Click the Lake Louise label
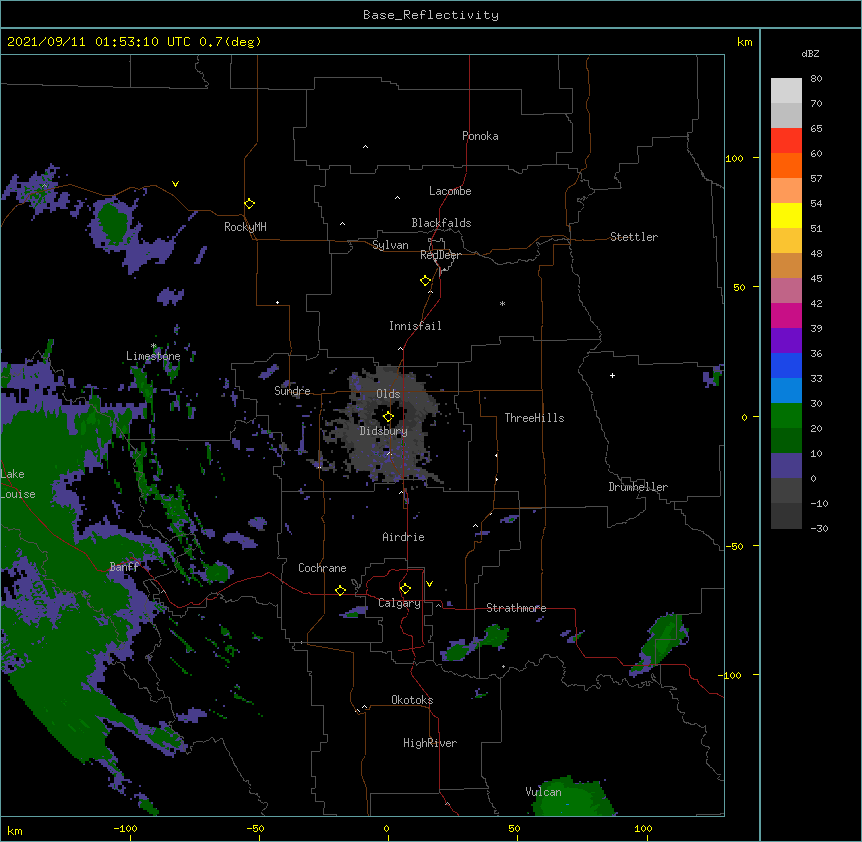Screen dimensions: 862x842 [18, 484]
